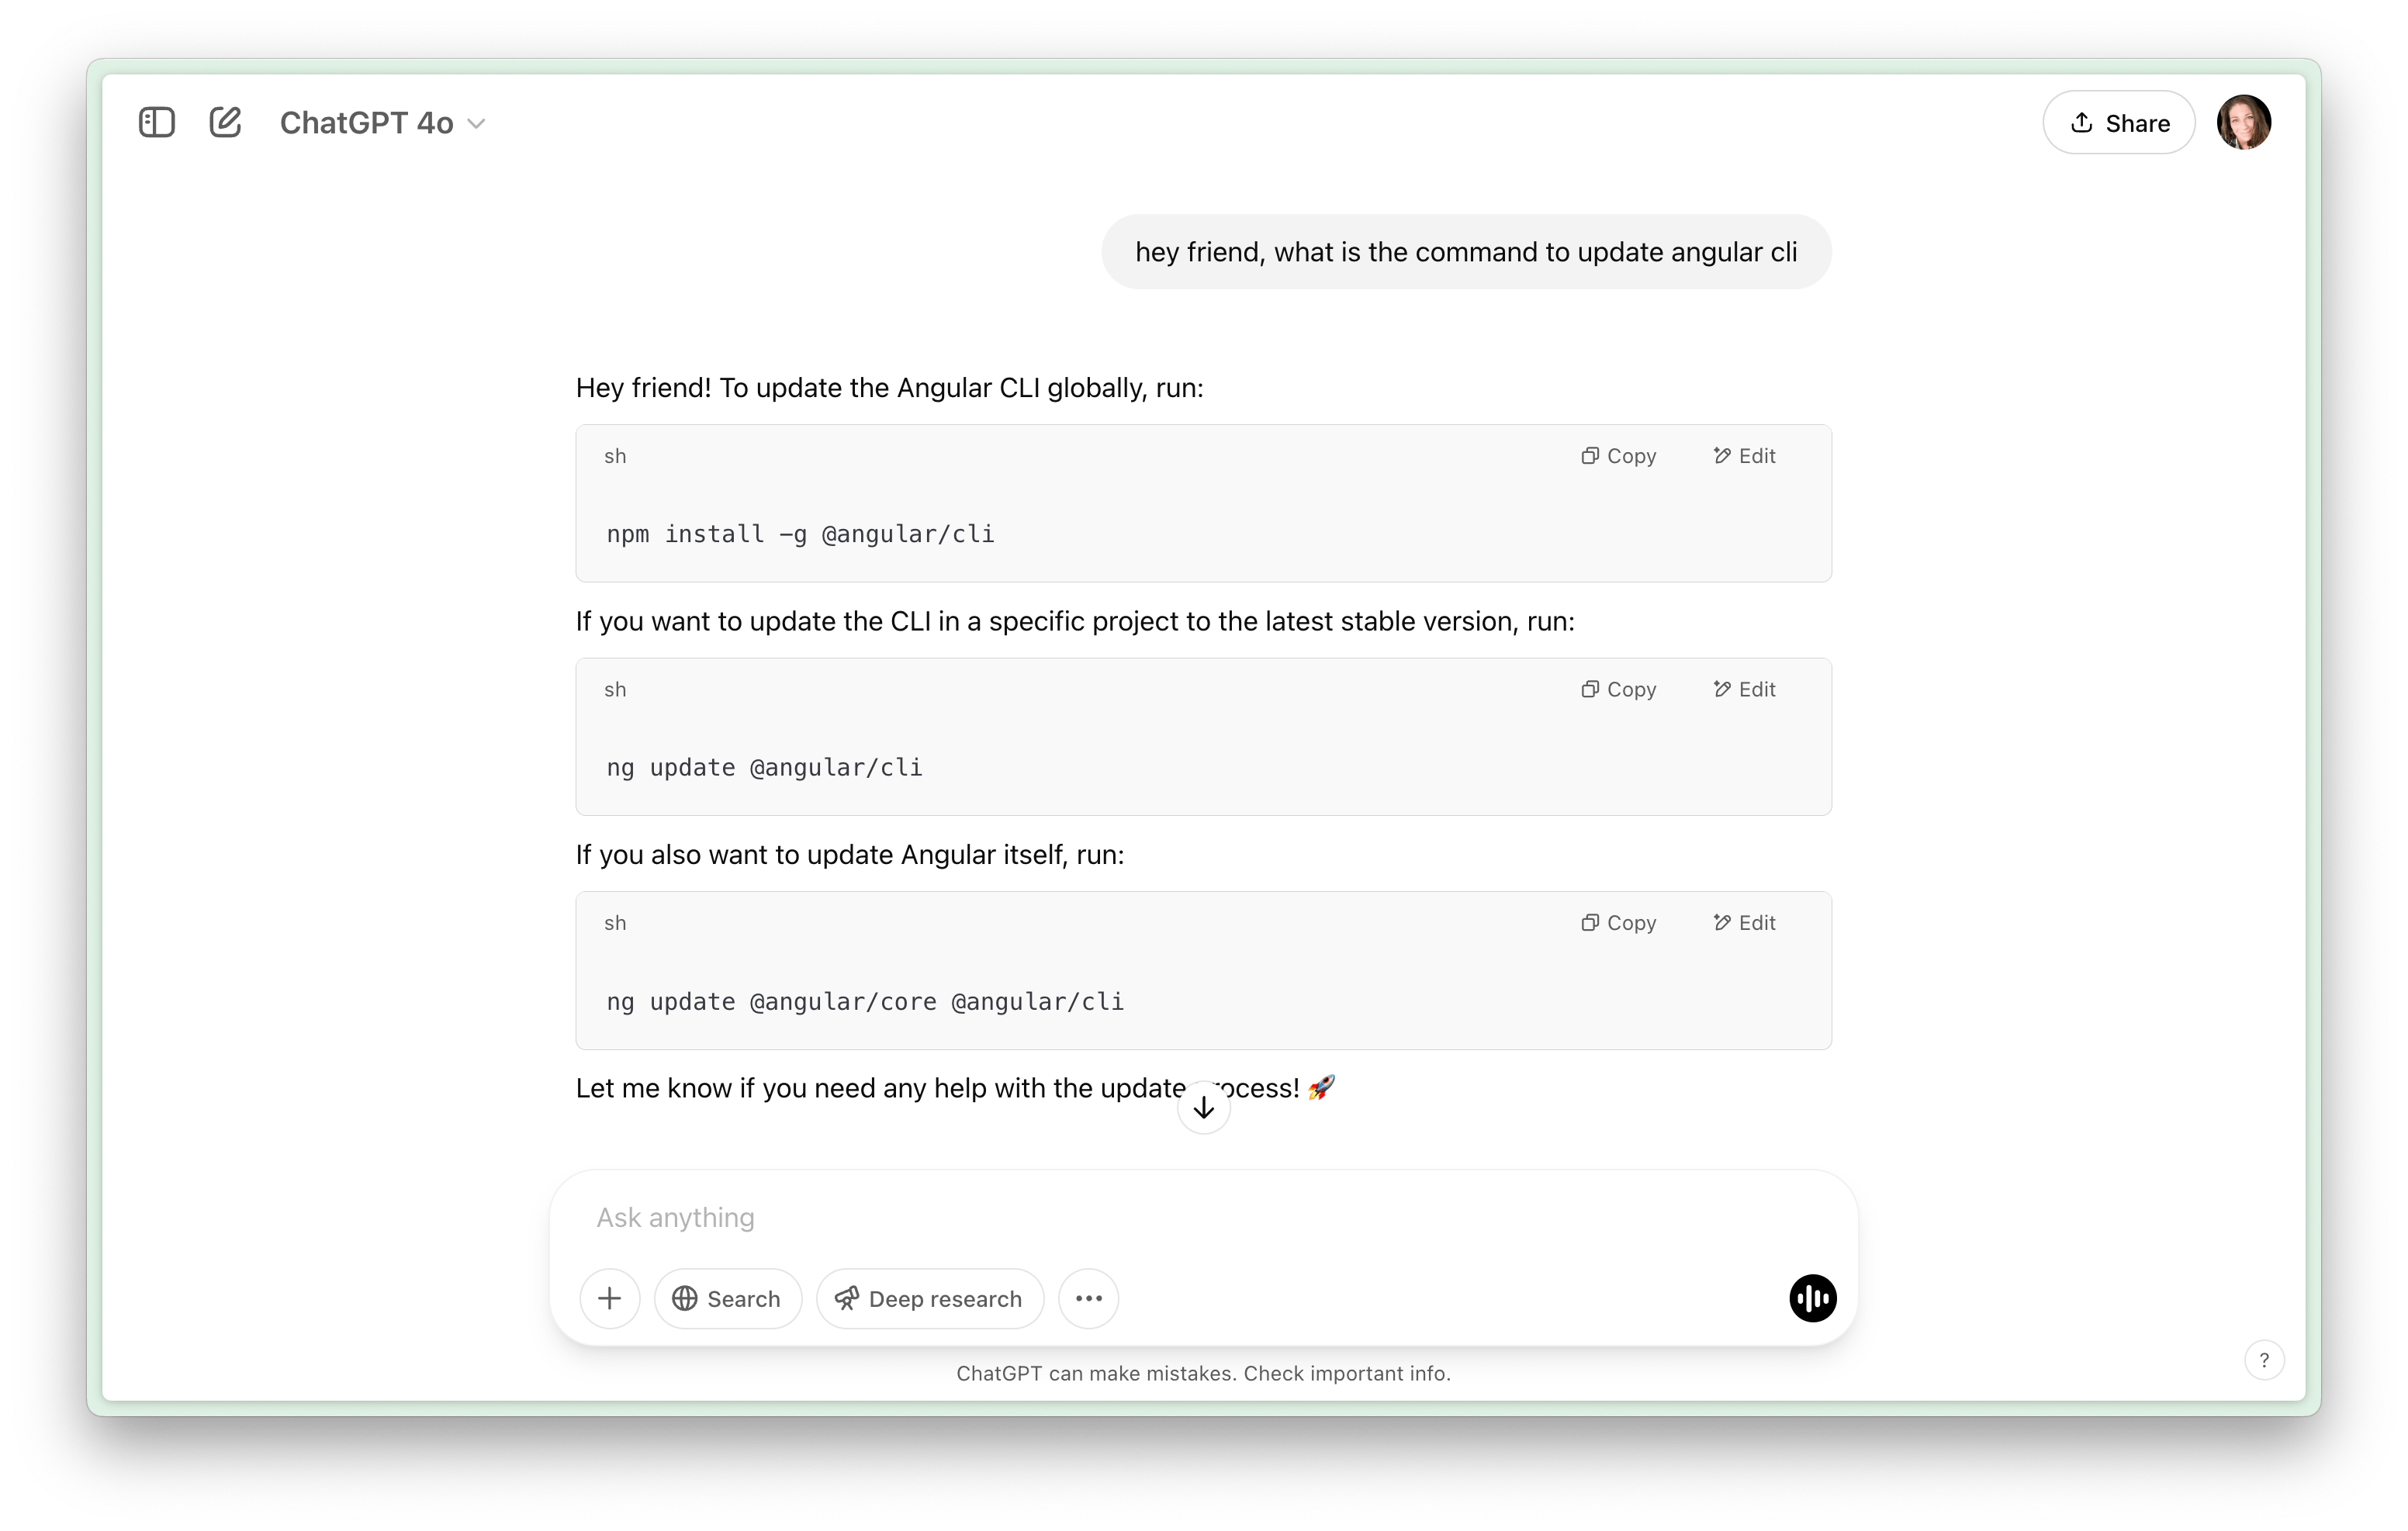
Task: Select the user message about angular cli
Action: click(x=1466, y=252)
